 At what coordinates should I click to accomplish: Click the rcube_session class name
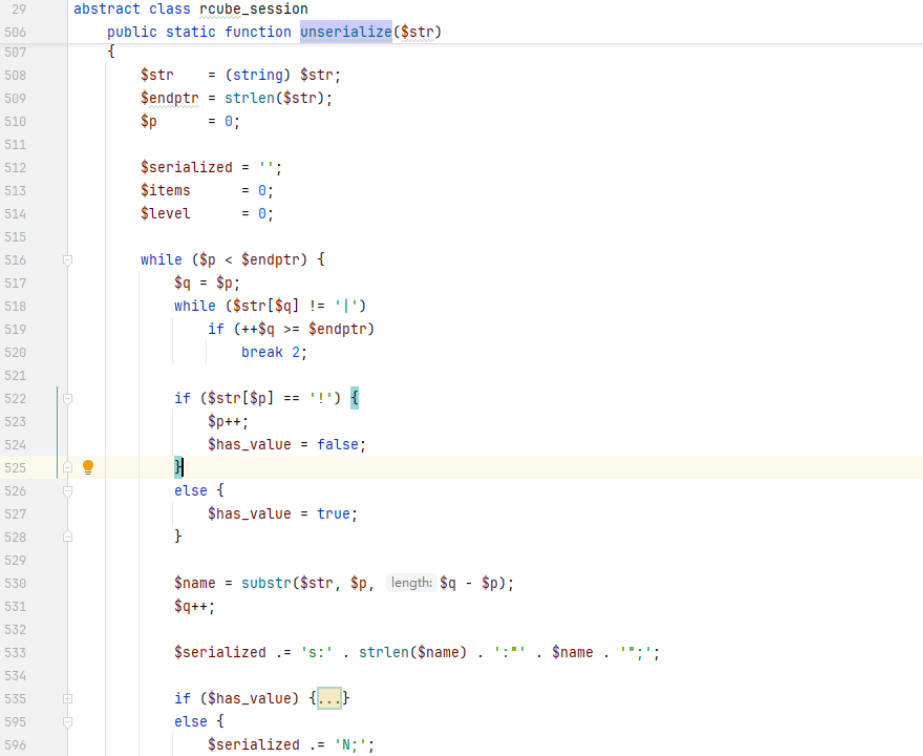point(254,9)
